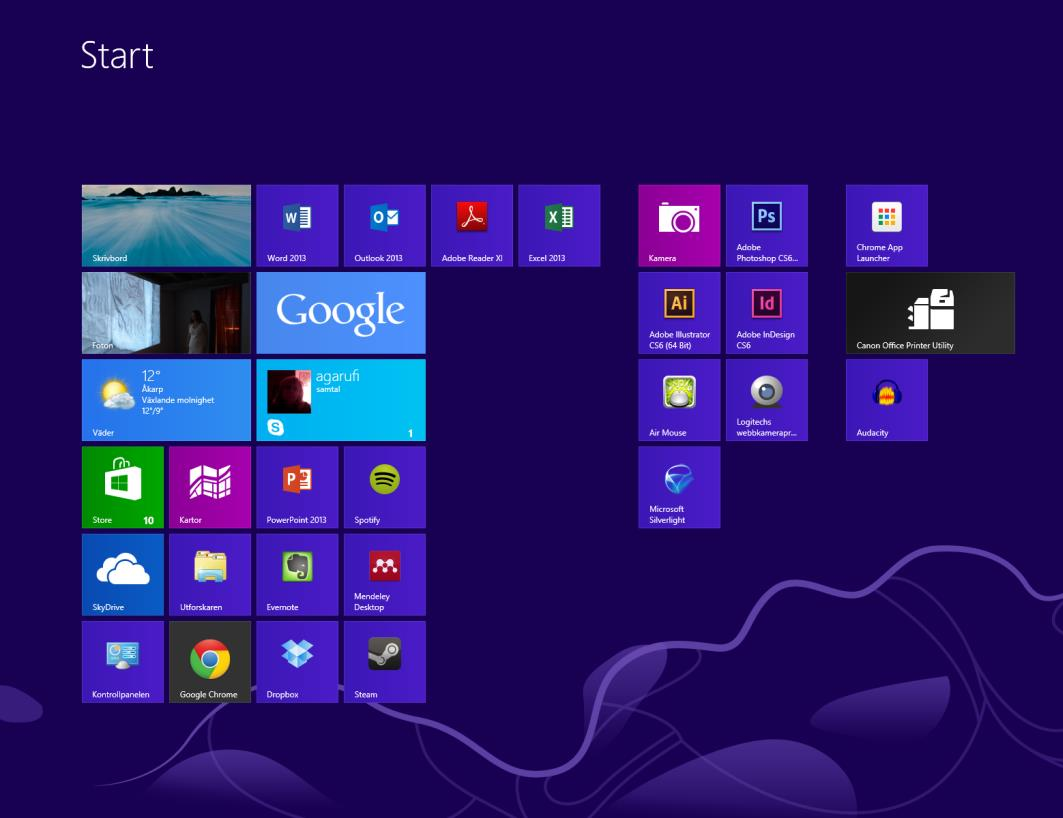Image resolution: width=1063 pixels, height=818 pixels.
Task: Open Logitechs webbkamera program tile
Action: coord(767,400)
